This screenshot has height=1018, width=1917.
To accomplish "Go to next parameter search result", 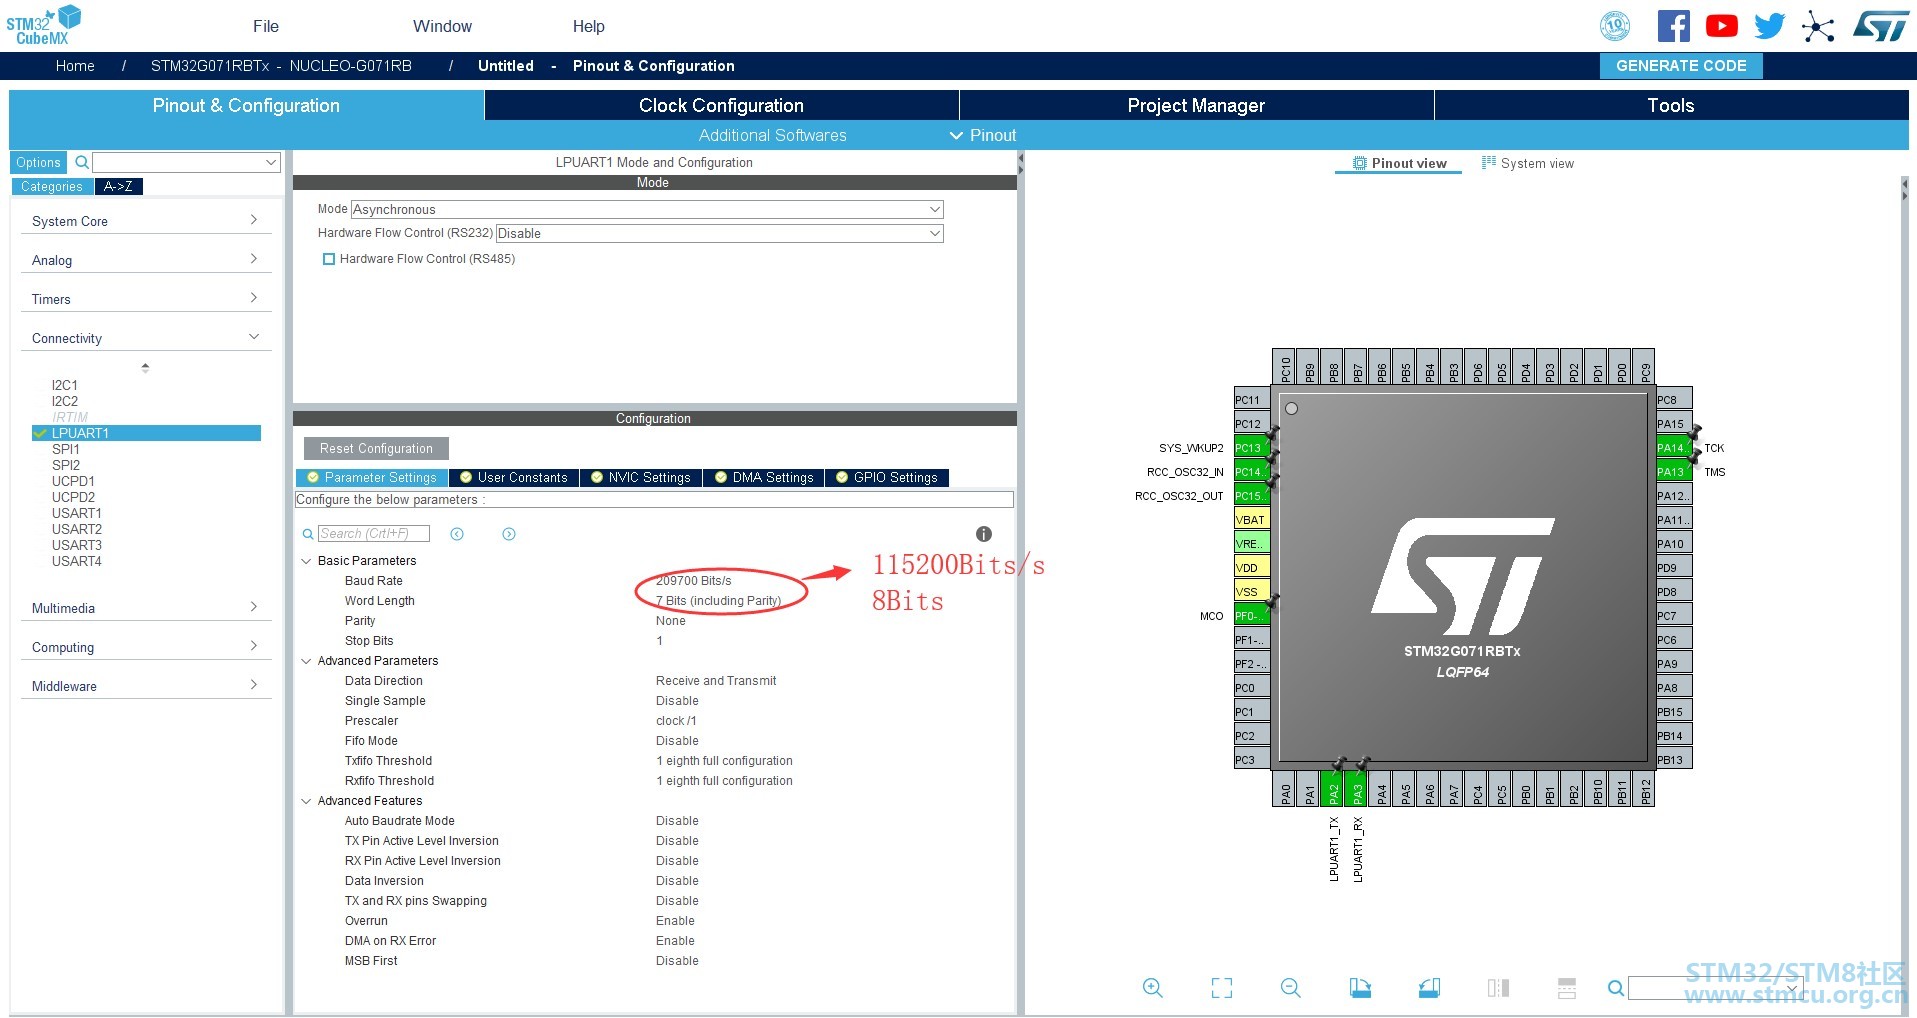I will click(509, 534).
